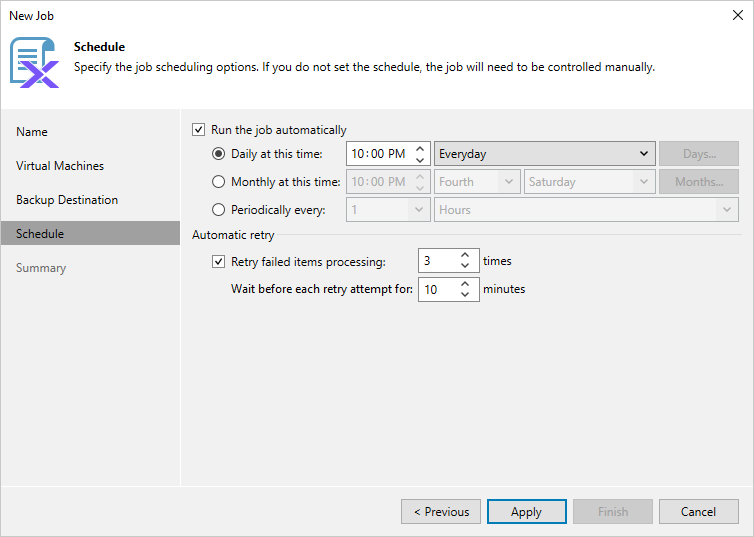Image resolution: width=754 pixels, height=537 pixels.
Task: Select Daily at this time radio
Action: [x=219, y=154]
